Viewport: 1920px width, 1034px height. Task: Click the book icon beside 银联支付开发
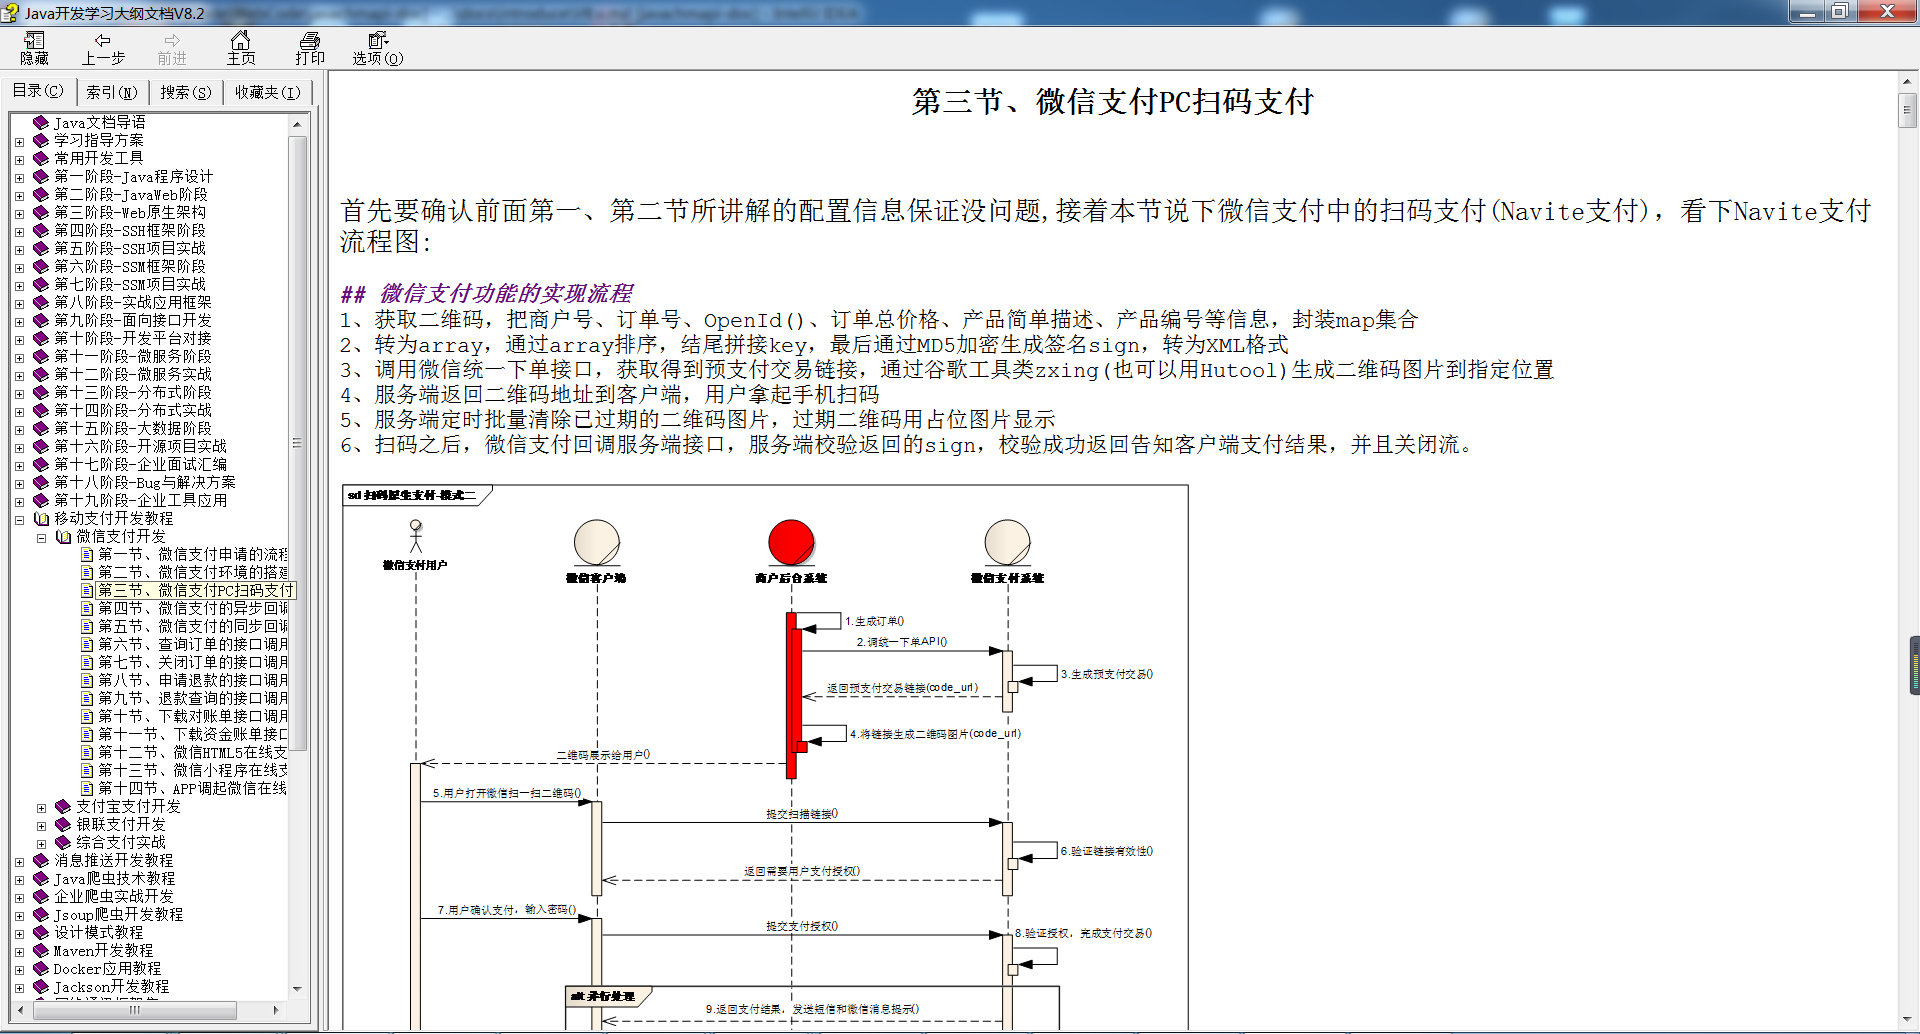point(63,825)
